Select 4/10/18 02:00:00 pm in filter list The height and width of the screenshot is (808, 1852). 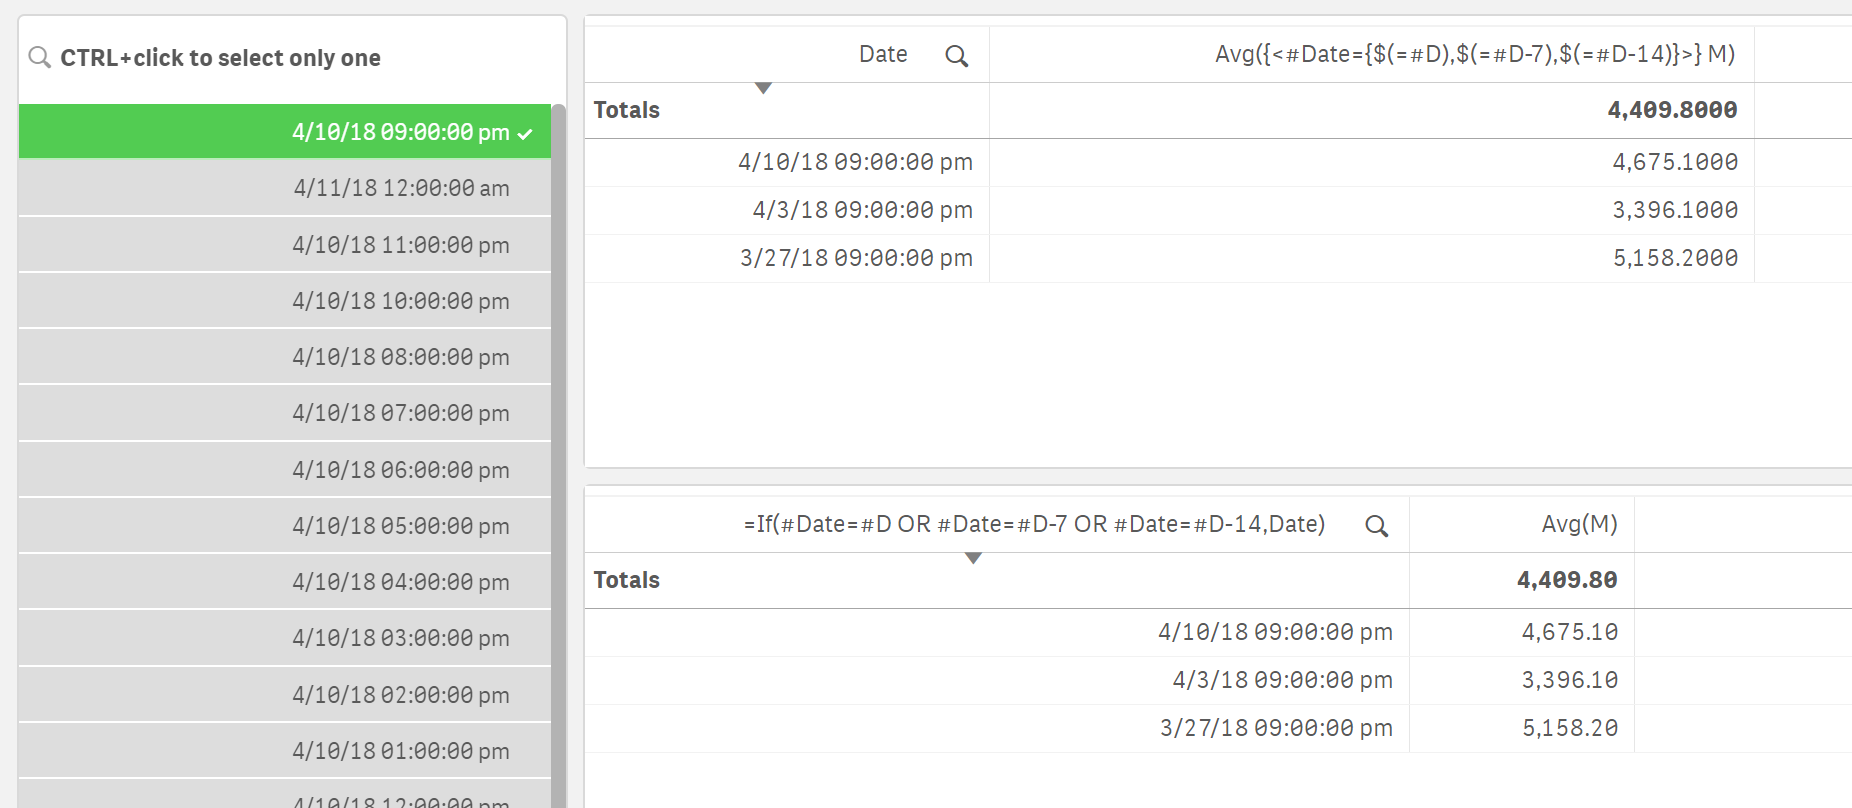pos(285,695)
